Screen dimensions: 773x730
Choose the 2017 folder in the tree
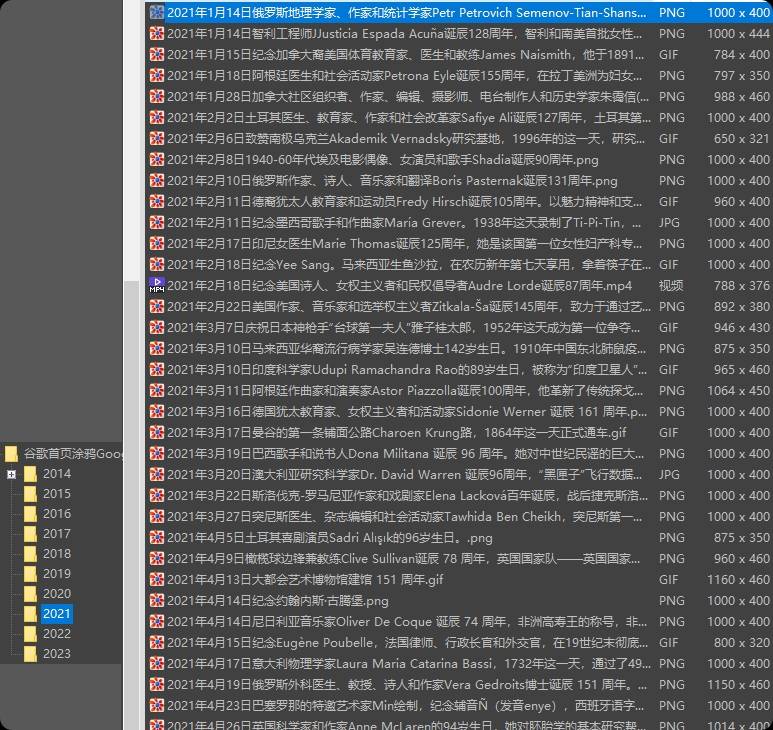56,534
